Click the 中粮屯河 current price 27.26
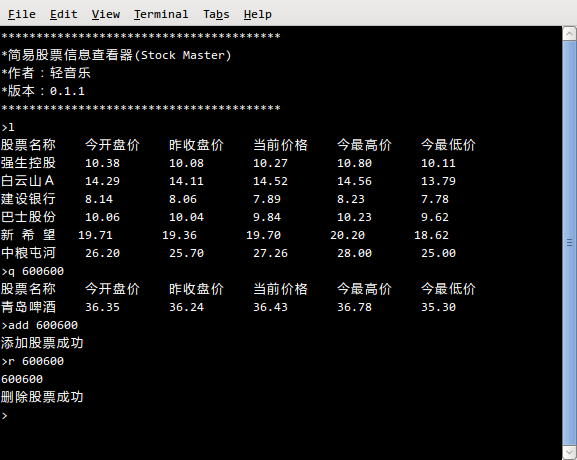The width and height of the screenshot is (577, 460). pyautogui.click(x=270, y=253)
